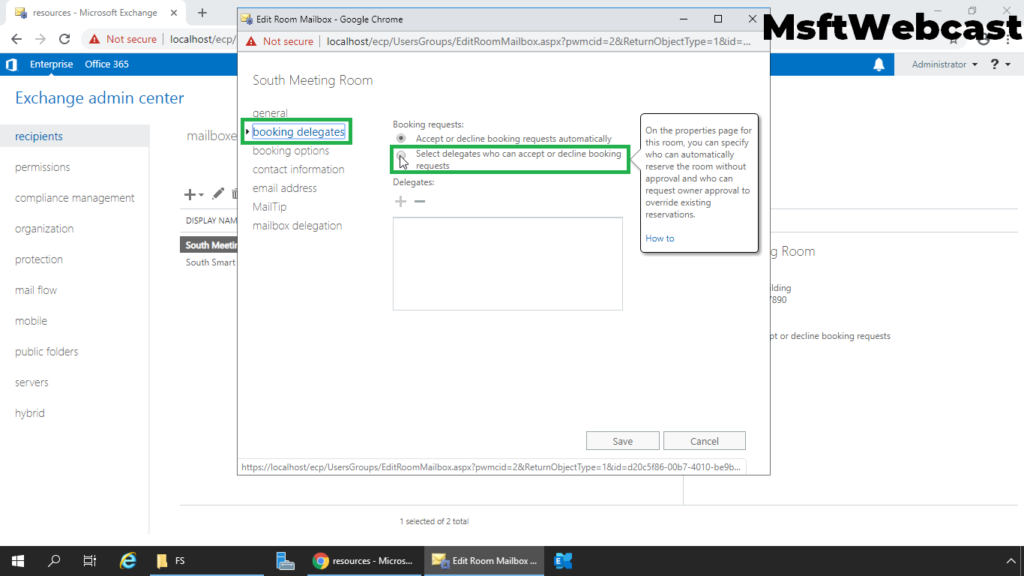Click the address bar of Edit Room Mailbox window

coord(538,41)
